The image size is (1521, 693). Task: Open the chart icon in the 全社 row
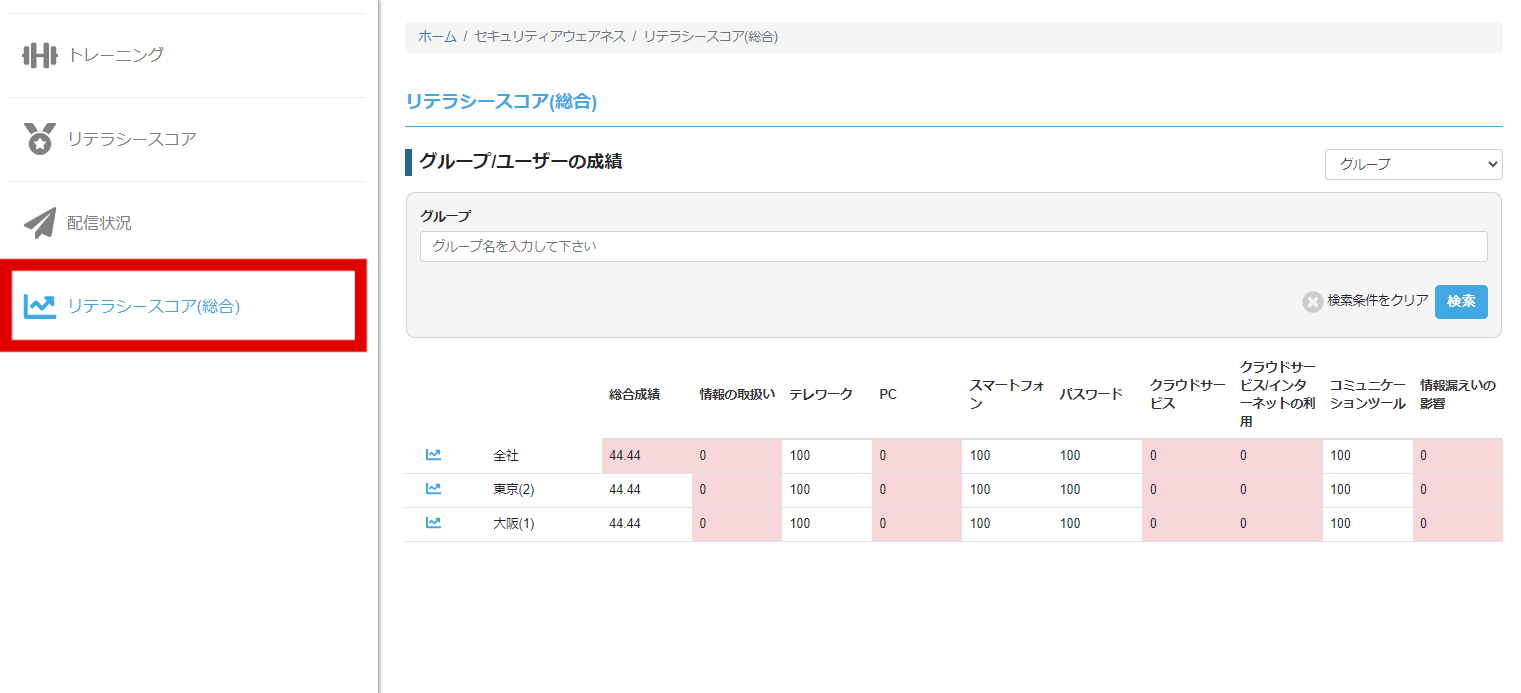point(433,455)
